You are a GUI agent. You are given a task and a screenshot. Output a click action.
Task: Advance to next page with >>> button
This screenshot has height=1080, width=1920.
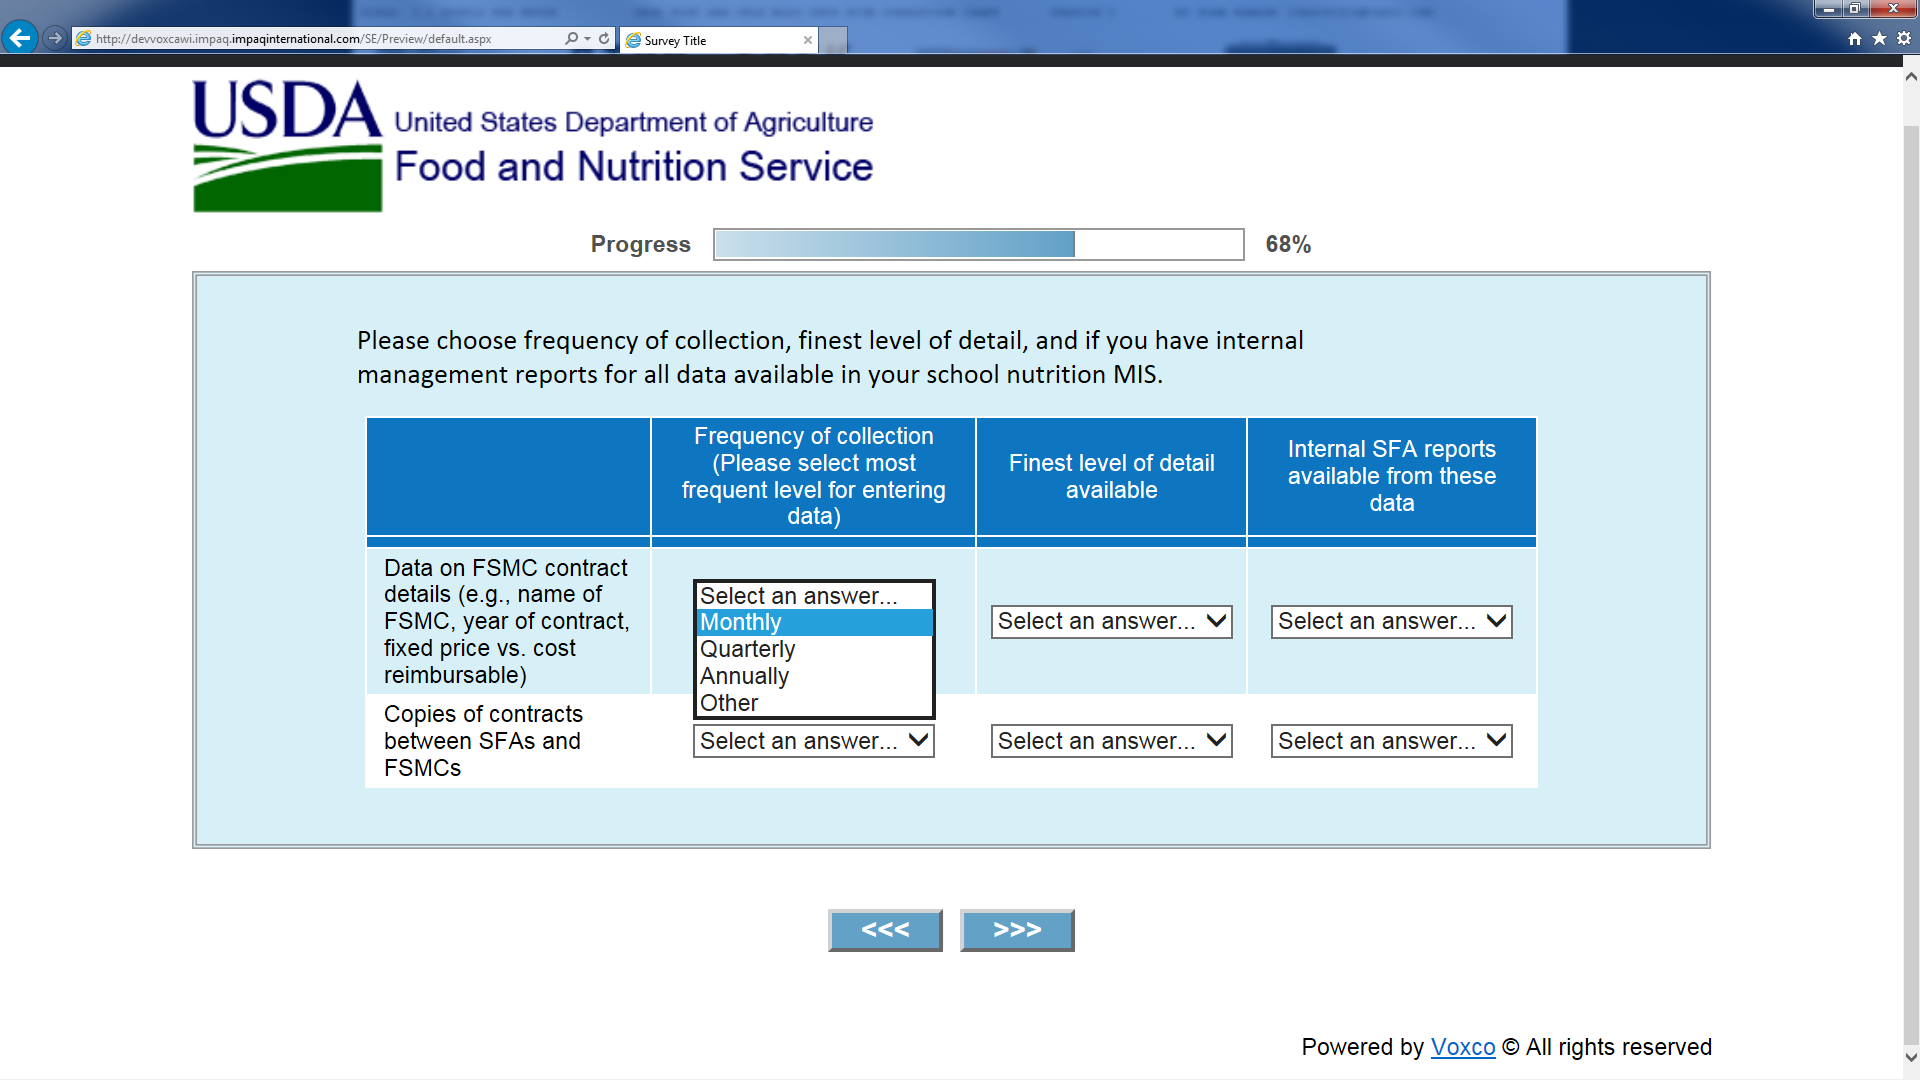pyautogui.click(x=1017, y=930)
